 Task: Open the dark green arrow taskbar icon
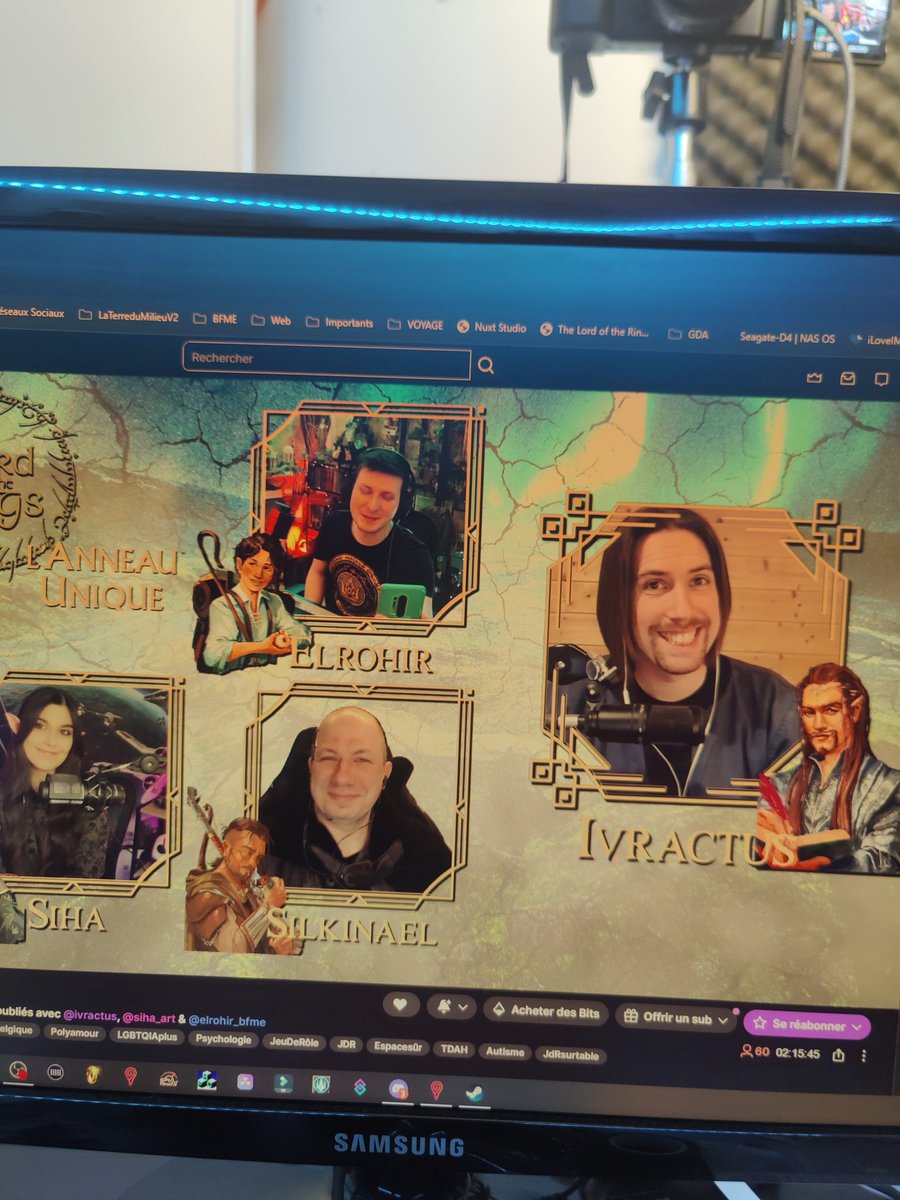coord(283,1082)
